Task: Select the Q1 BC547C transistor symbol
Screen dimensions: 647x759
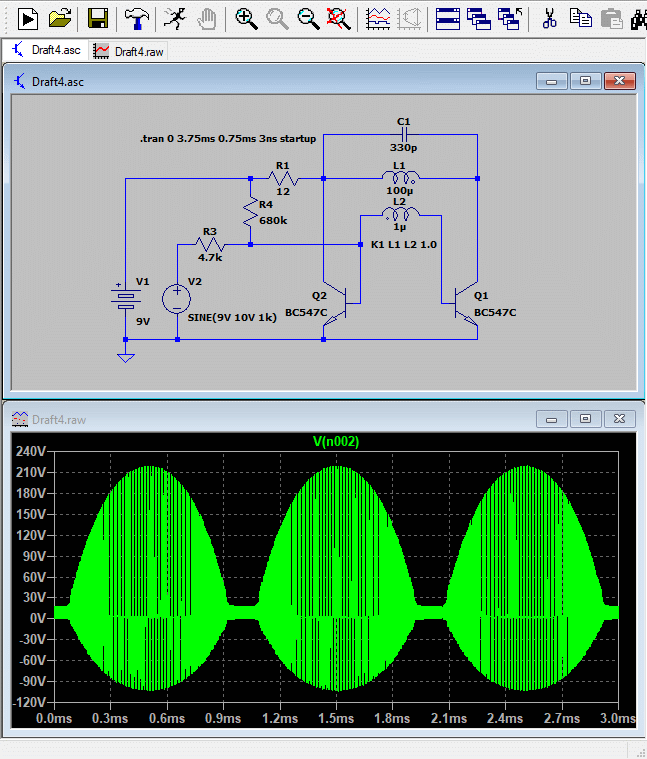Action: click(x=466, y=305)
